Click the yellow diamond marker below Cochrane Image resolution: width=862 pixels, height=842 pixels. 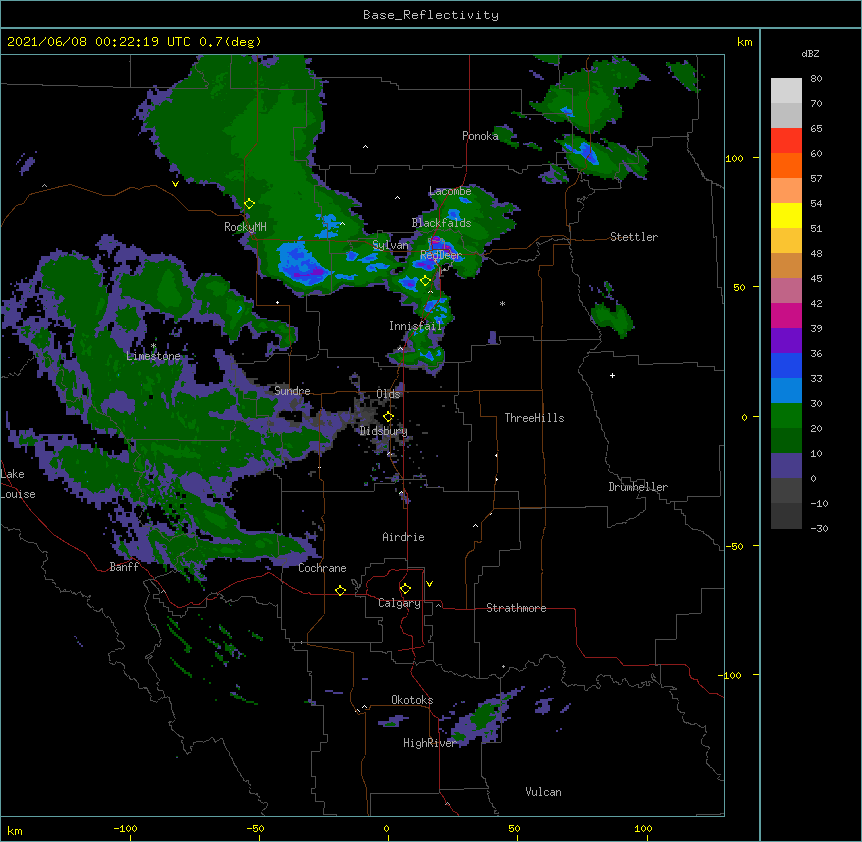click(x=340, y=590)
